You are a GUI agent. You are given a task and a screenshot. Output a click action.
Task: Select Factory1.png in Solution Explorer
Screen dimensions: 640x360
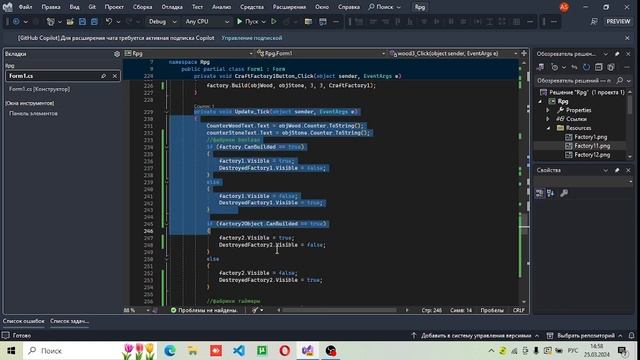tap(590, 137)
